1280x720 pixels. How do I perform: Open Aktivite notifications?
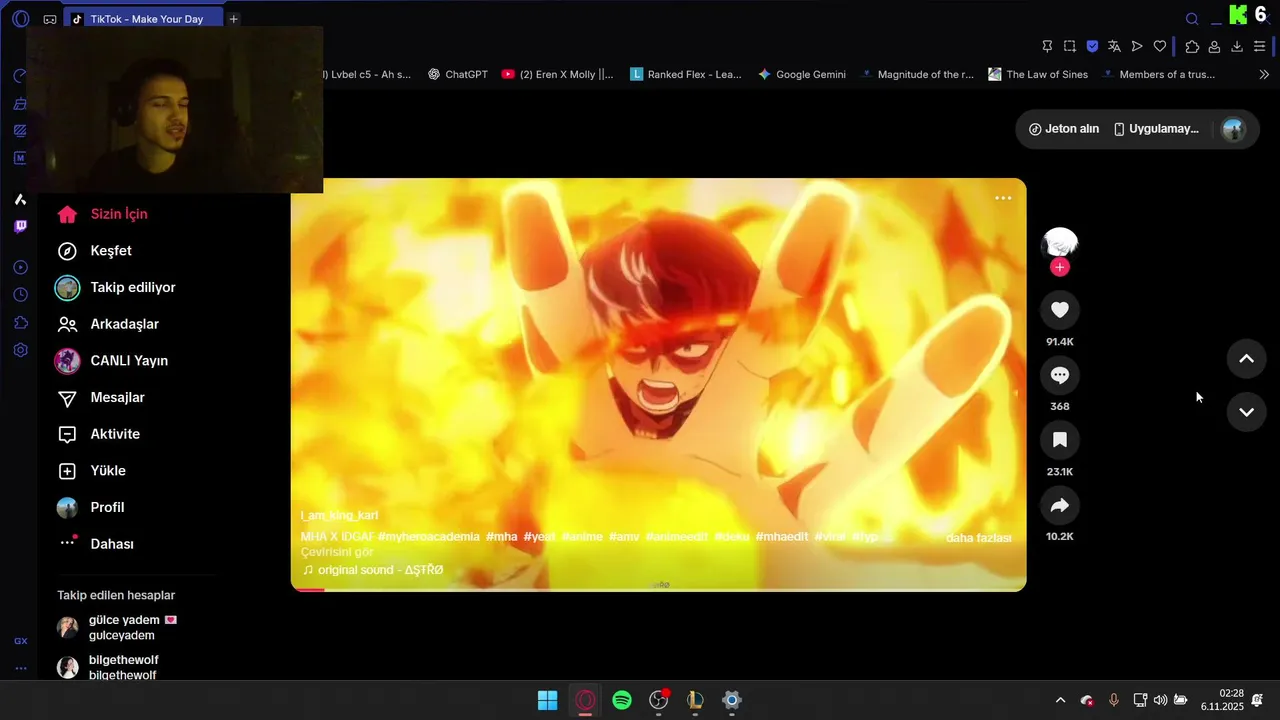point(99,434)
